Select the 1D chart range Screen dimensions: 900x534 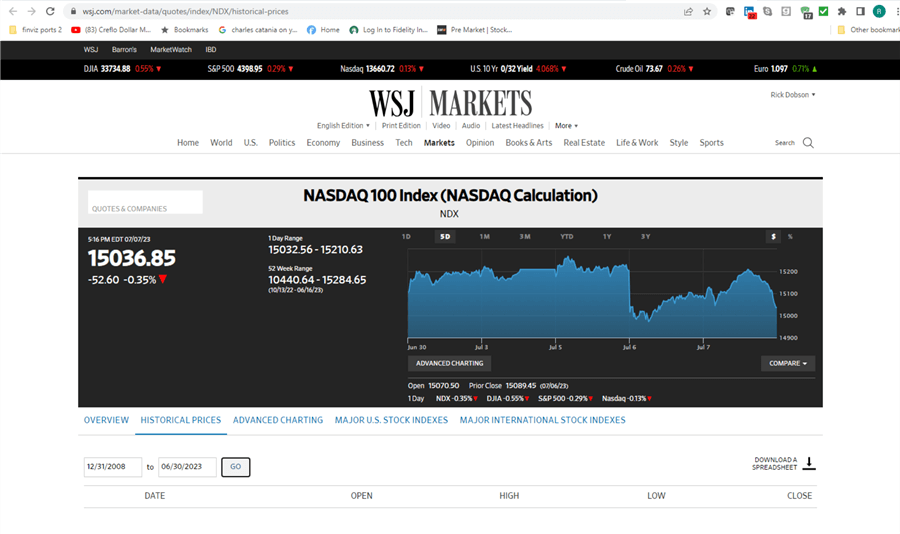click(406, 237)
